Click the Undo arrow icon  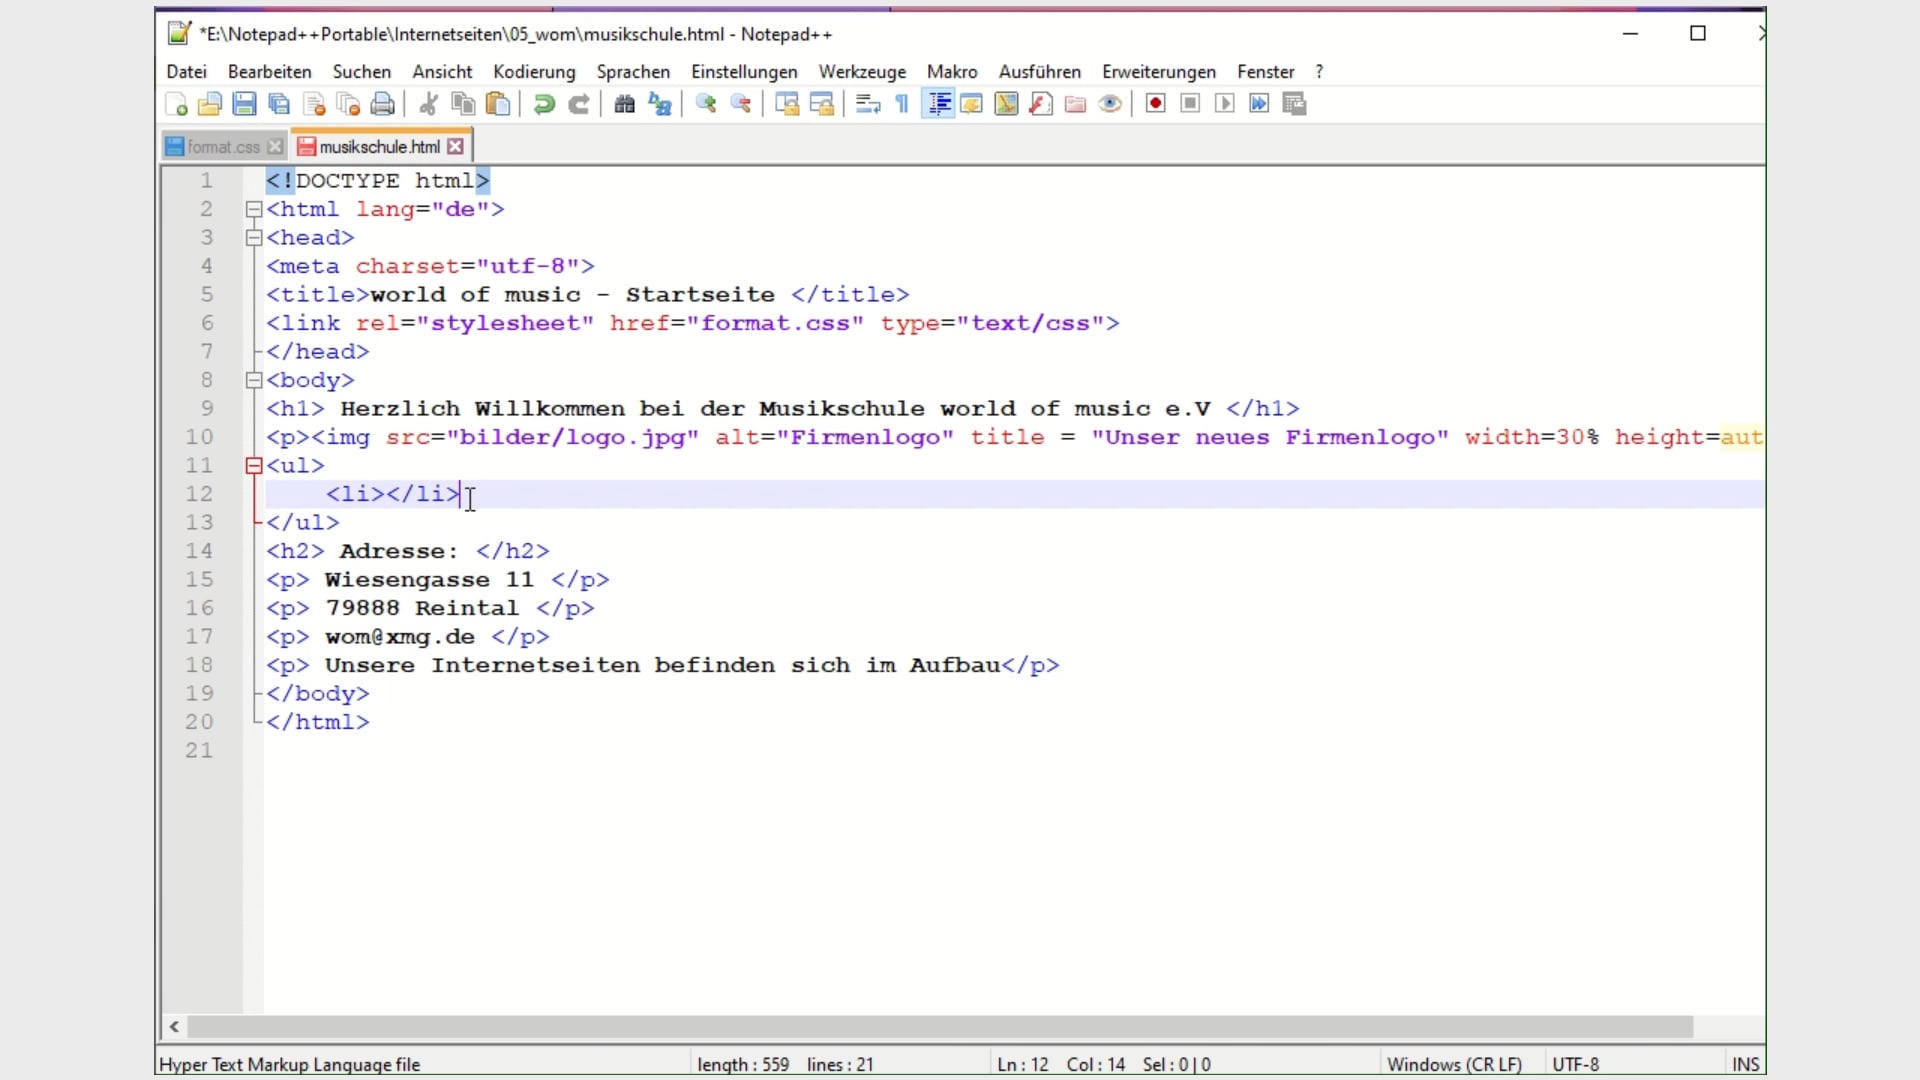coord(544,104)
